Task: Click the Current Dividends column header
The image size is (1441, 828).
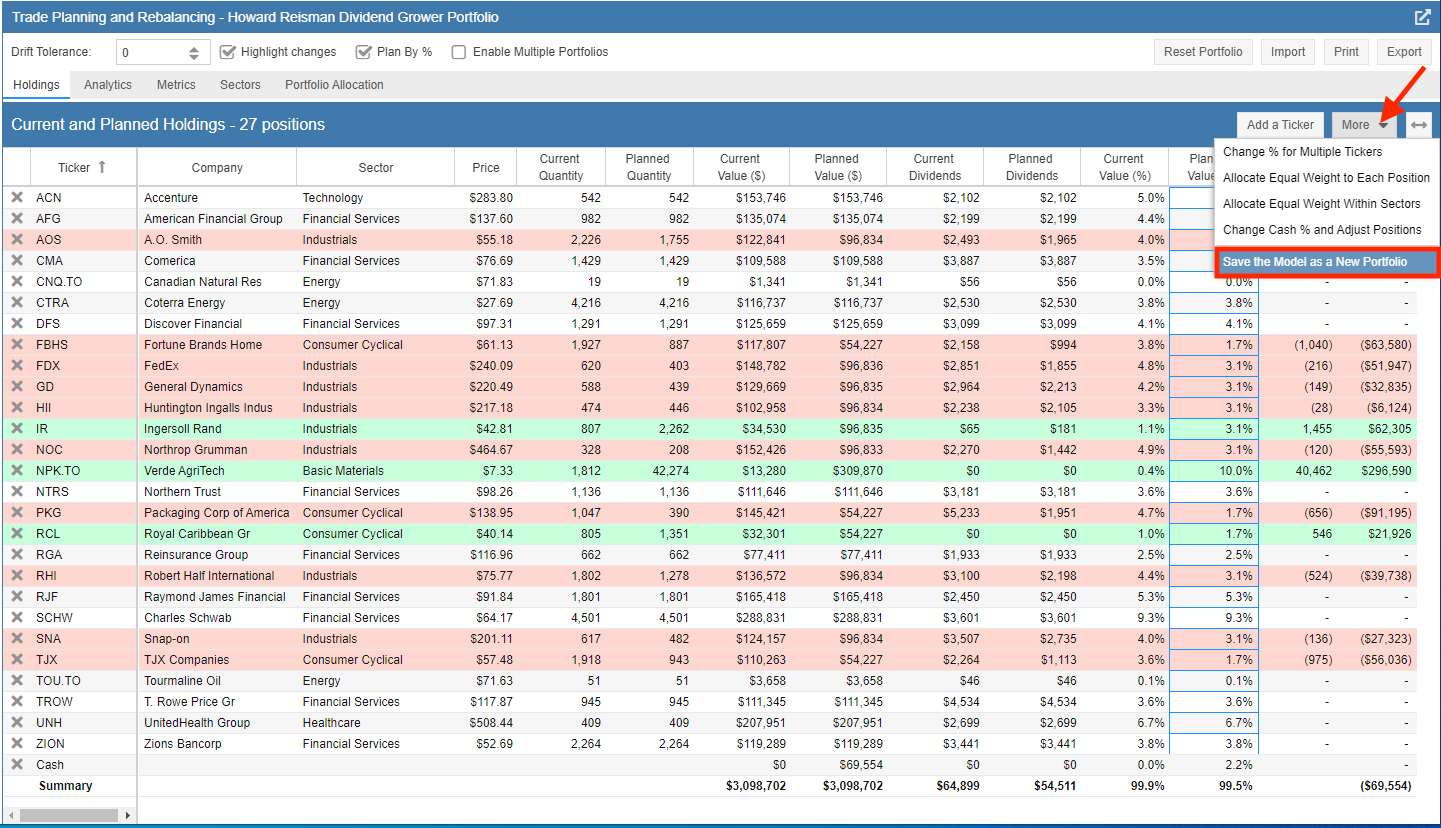Action: pyautogui.click(x=934, y=167)
